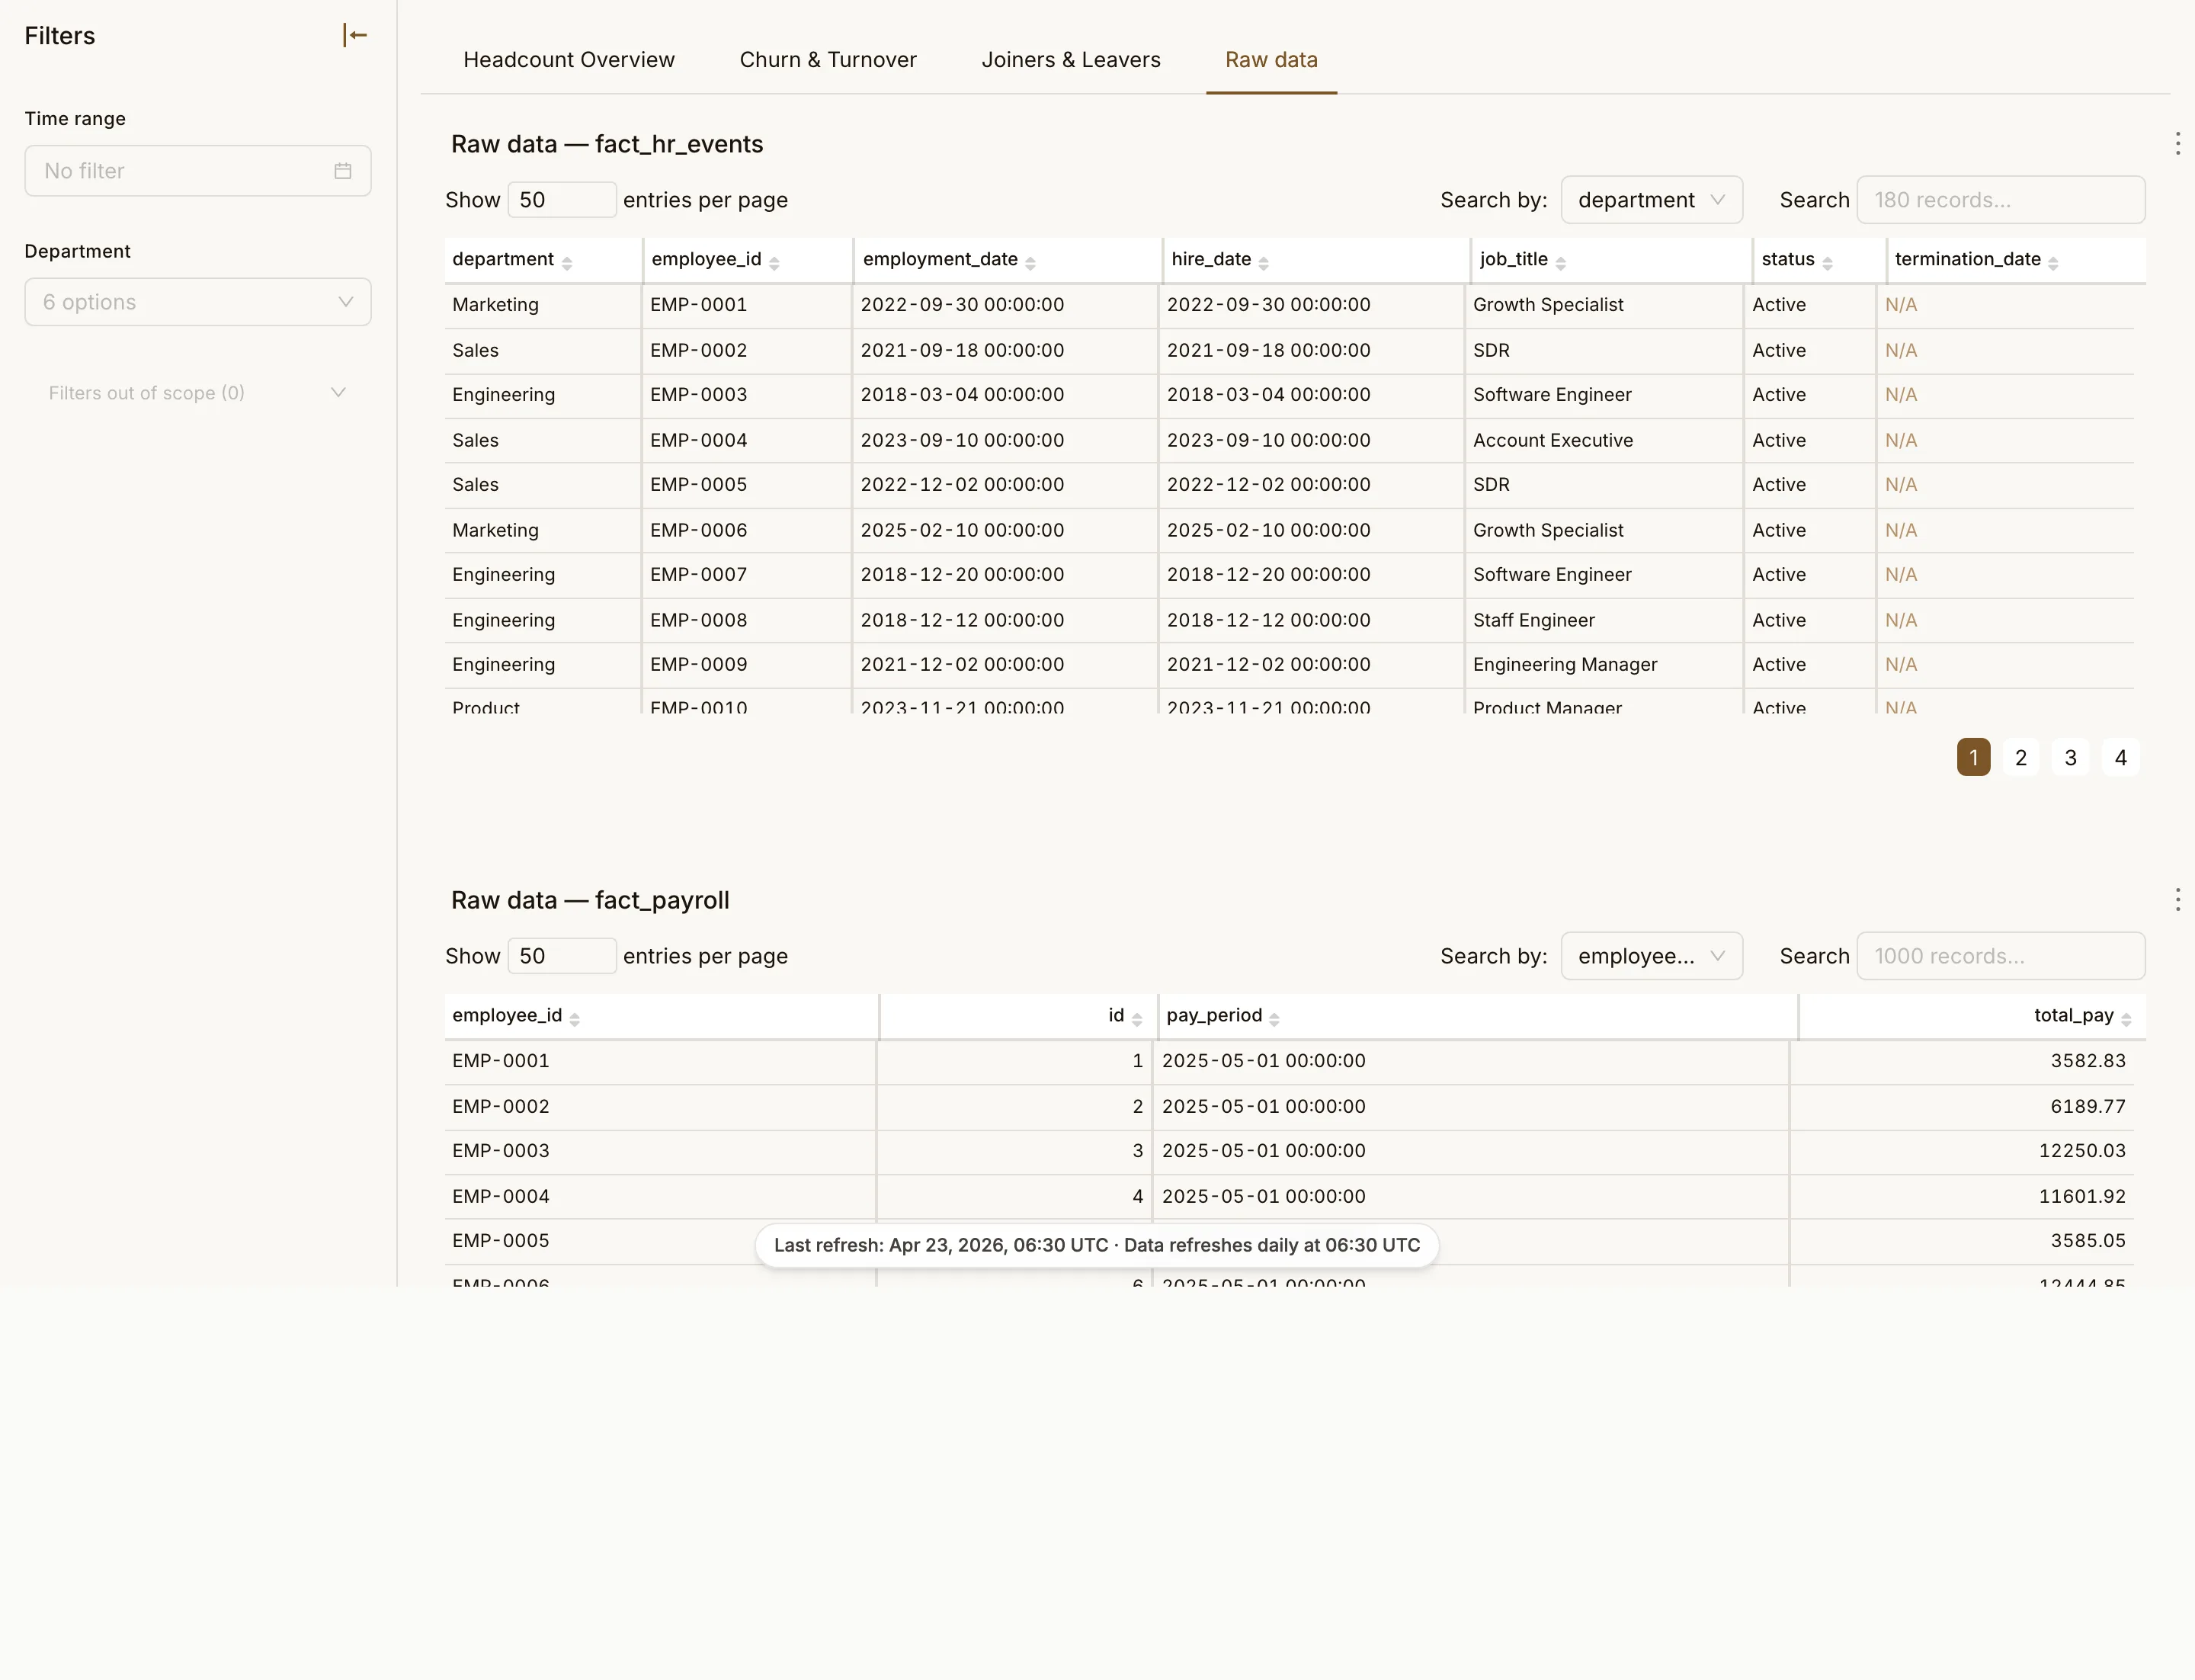Click the 1000 records search box
2195x1680 pixels.
click(2000, 956)
